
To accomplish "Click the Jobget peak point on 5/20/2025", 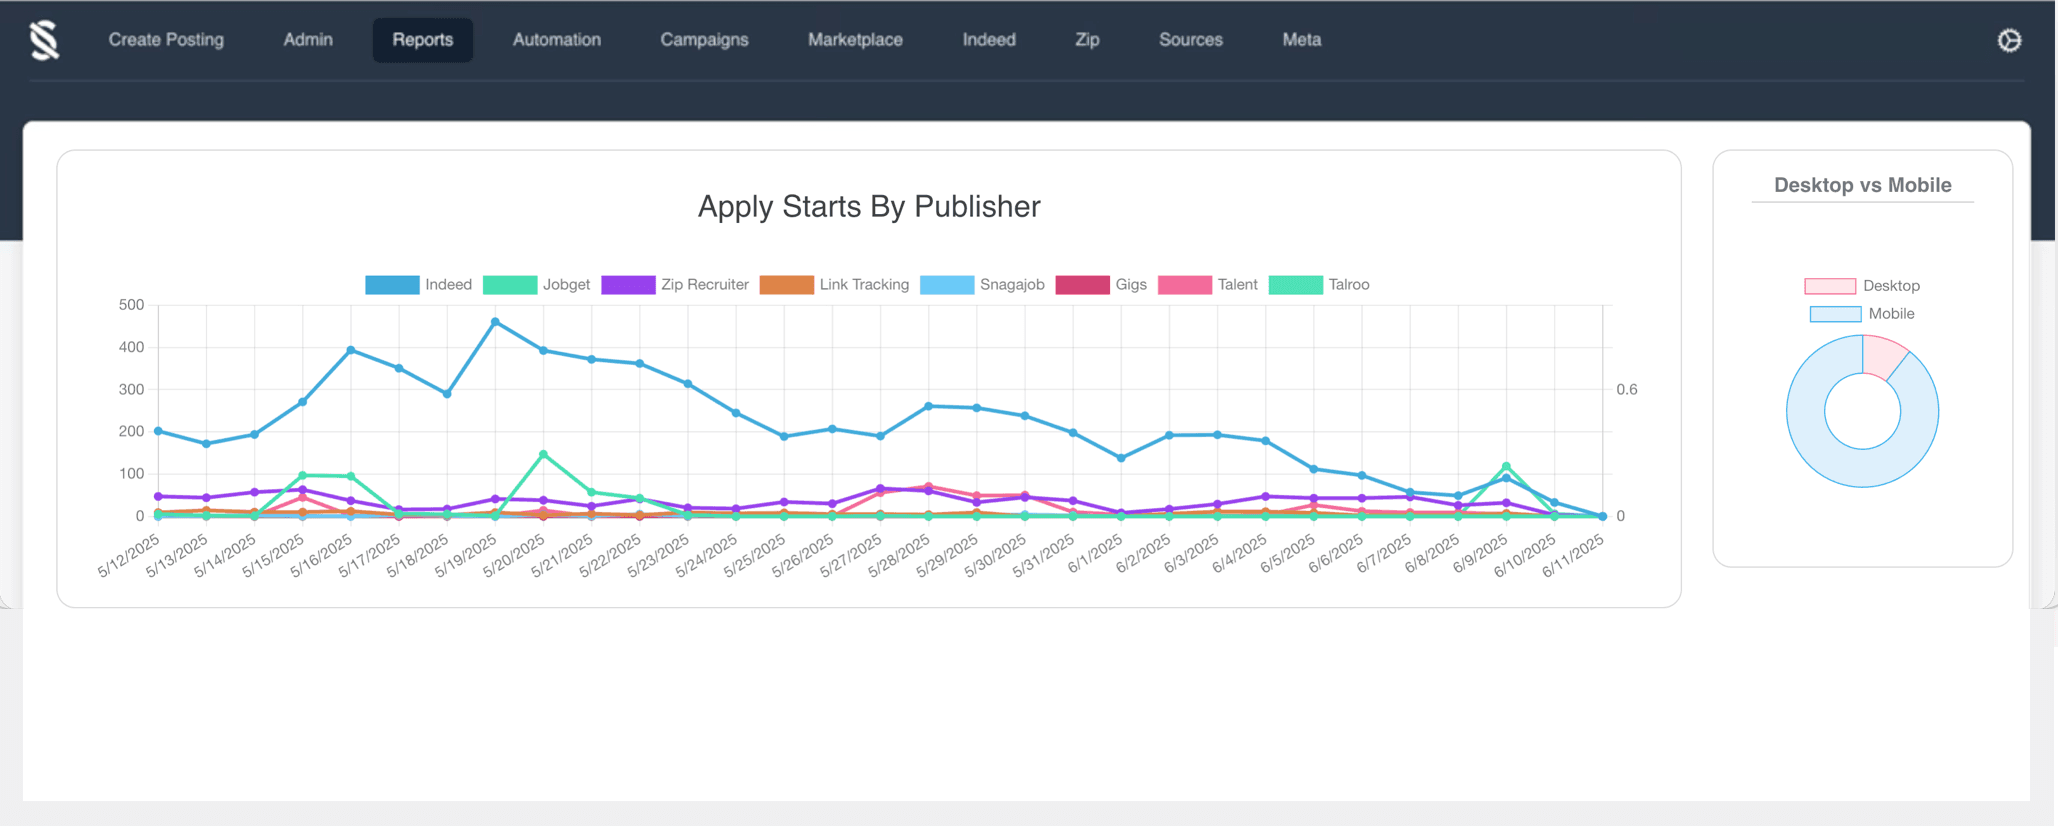I will pyautogui.click(x=543, y=454).
